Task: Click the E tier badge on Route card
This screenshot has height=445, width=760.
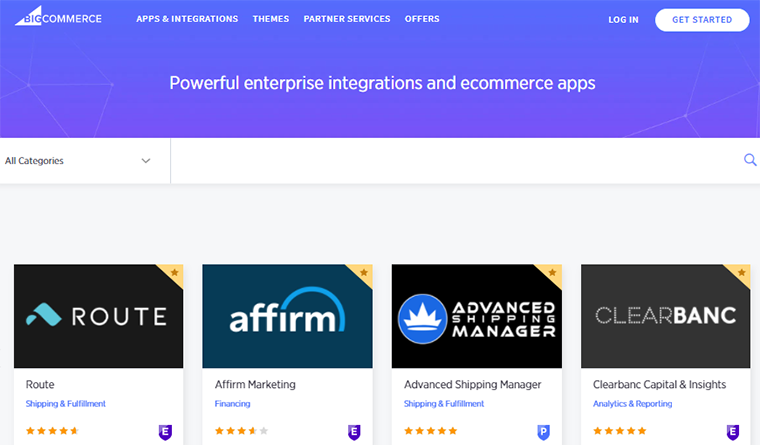Action: (165, 431)
